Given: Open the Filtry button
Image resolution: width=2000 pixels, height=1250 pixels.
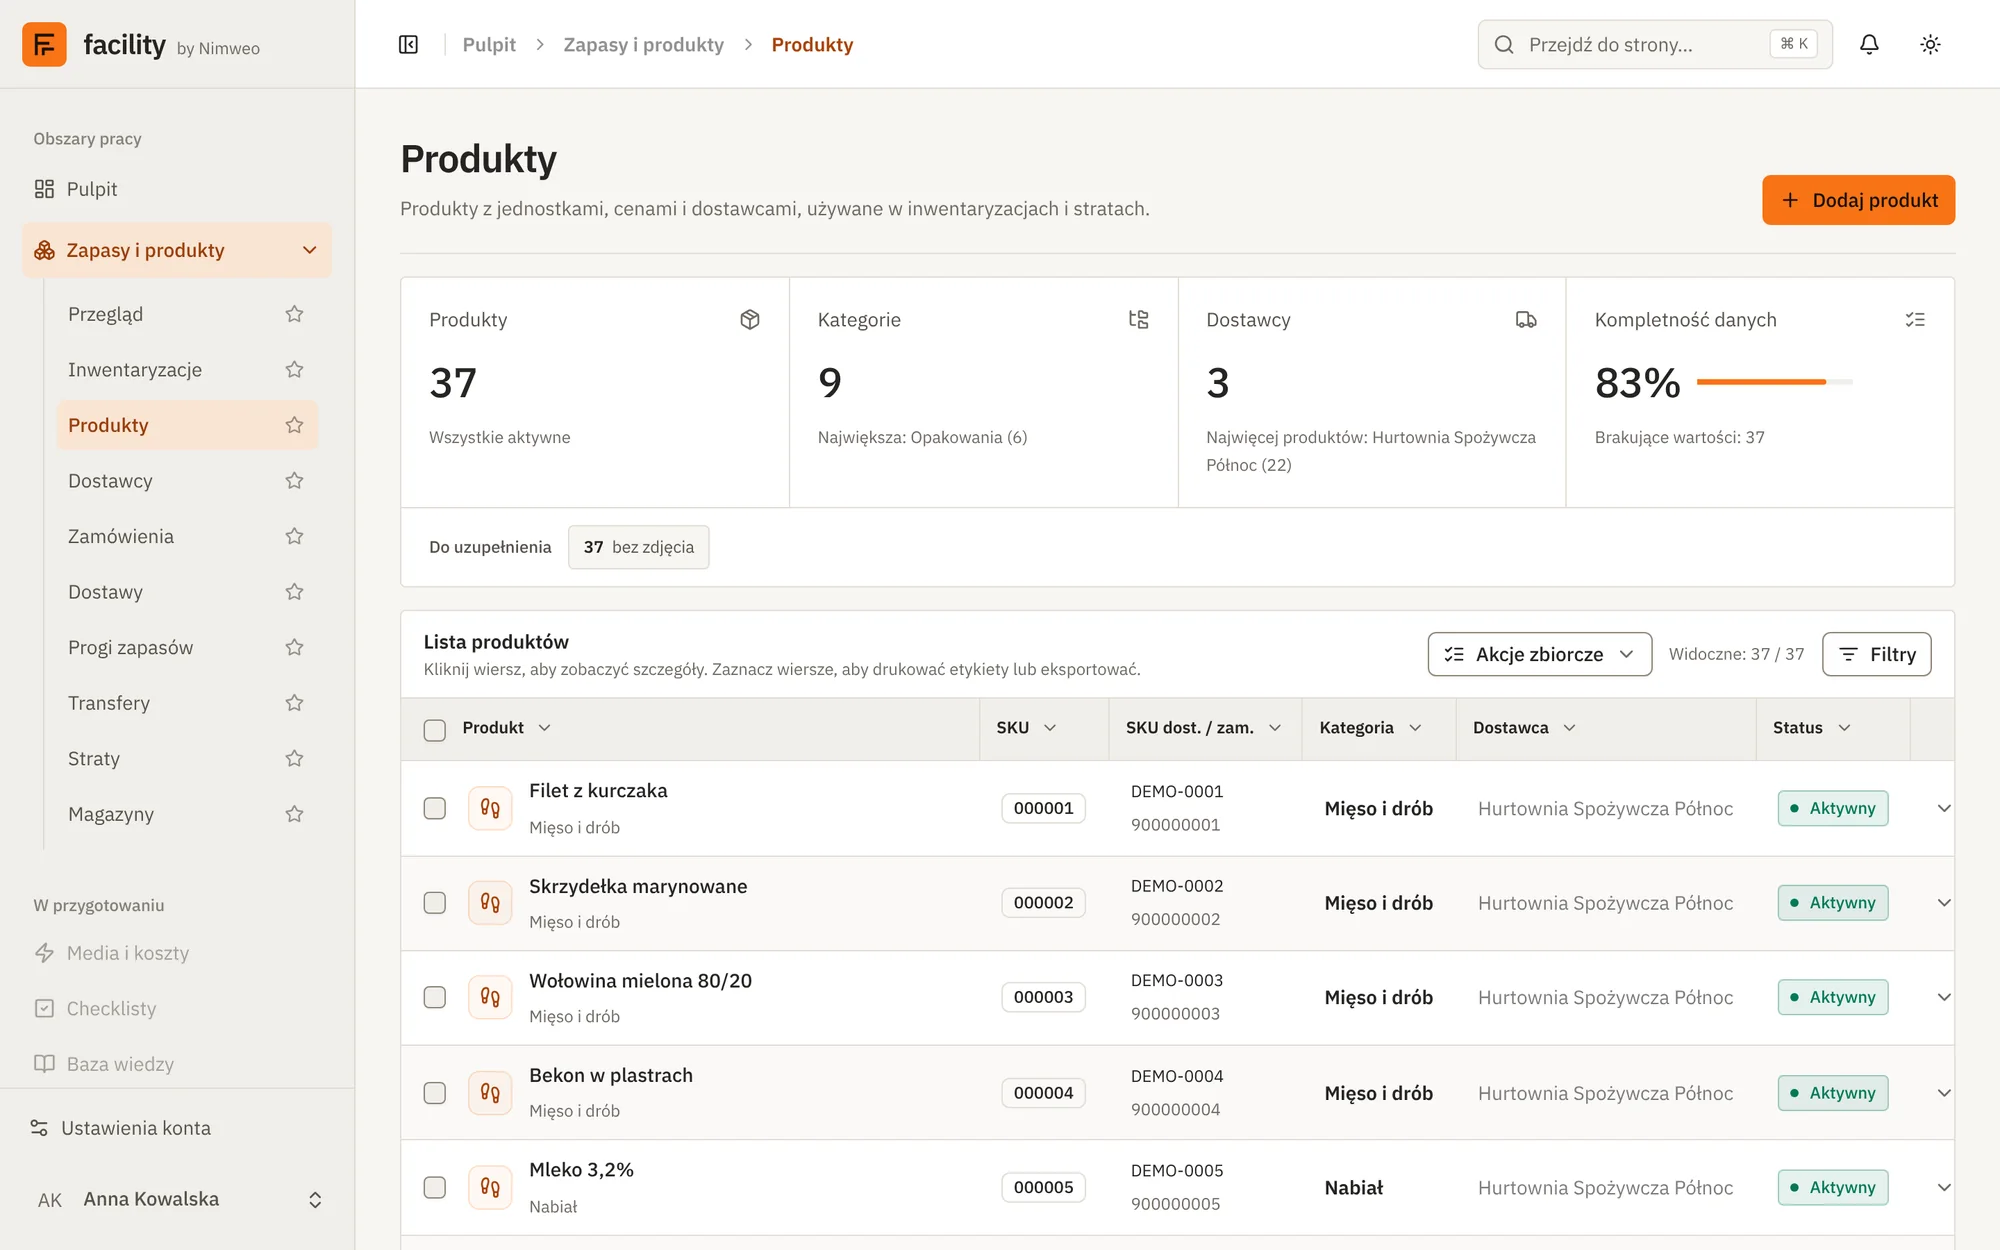Looking at the screenshot, I should (x=1876, y=654).
